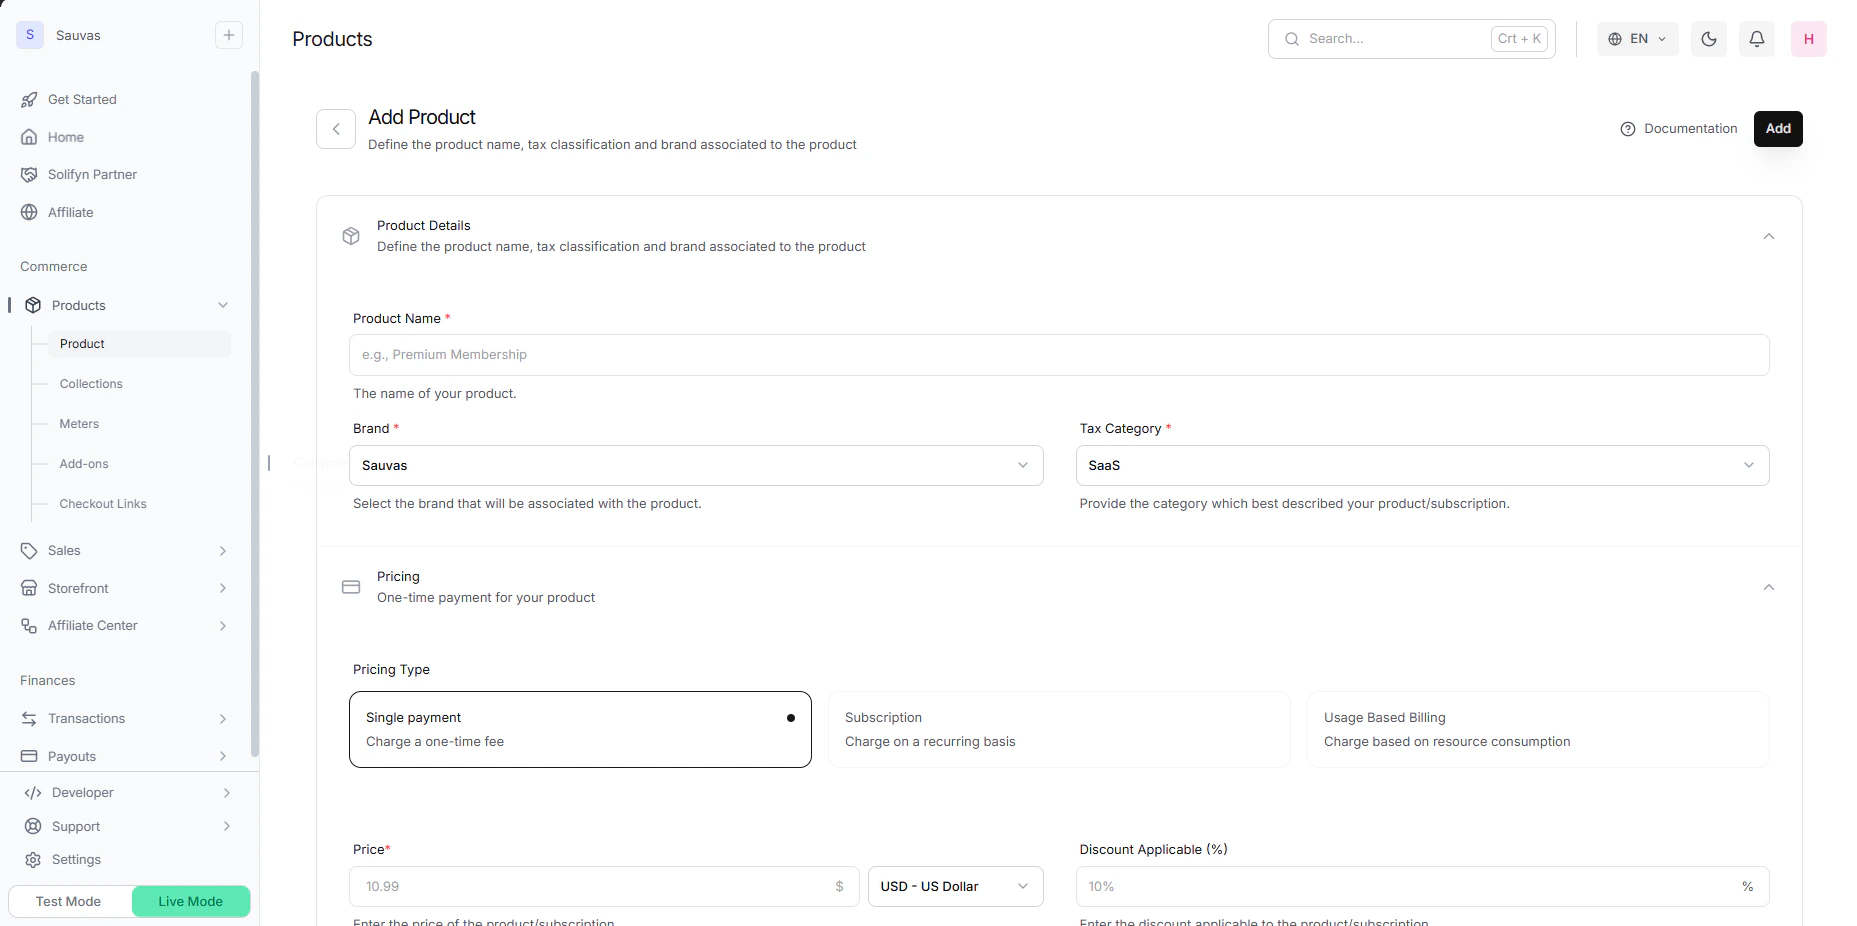The image size is (1857, 926).
Task: Open the H user profile avatar
Action: point(1809,39)
